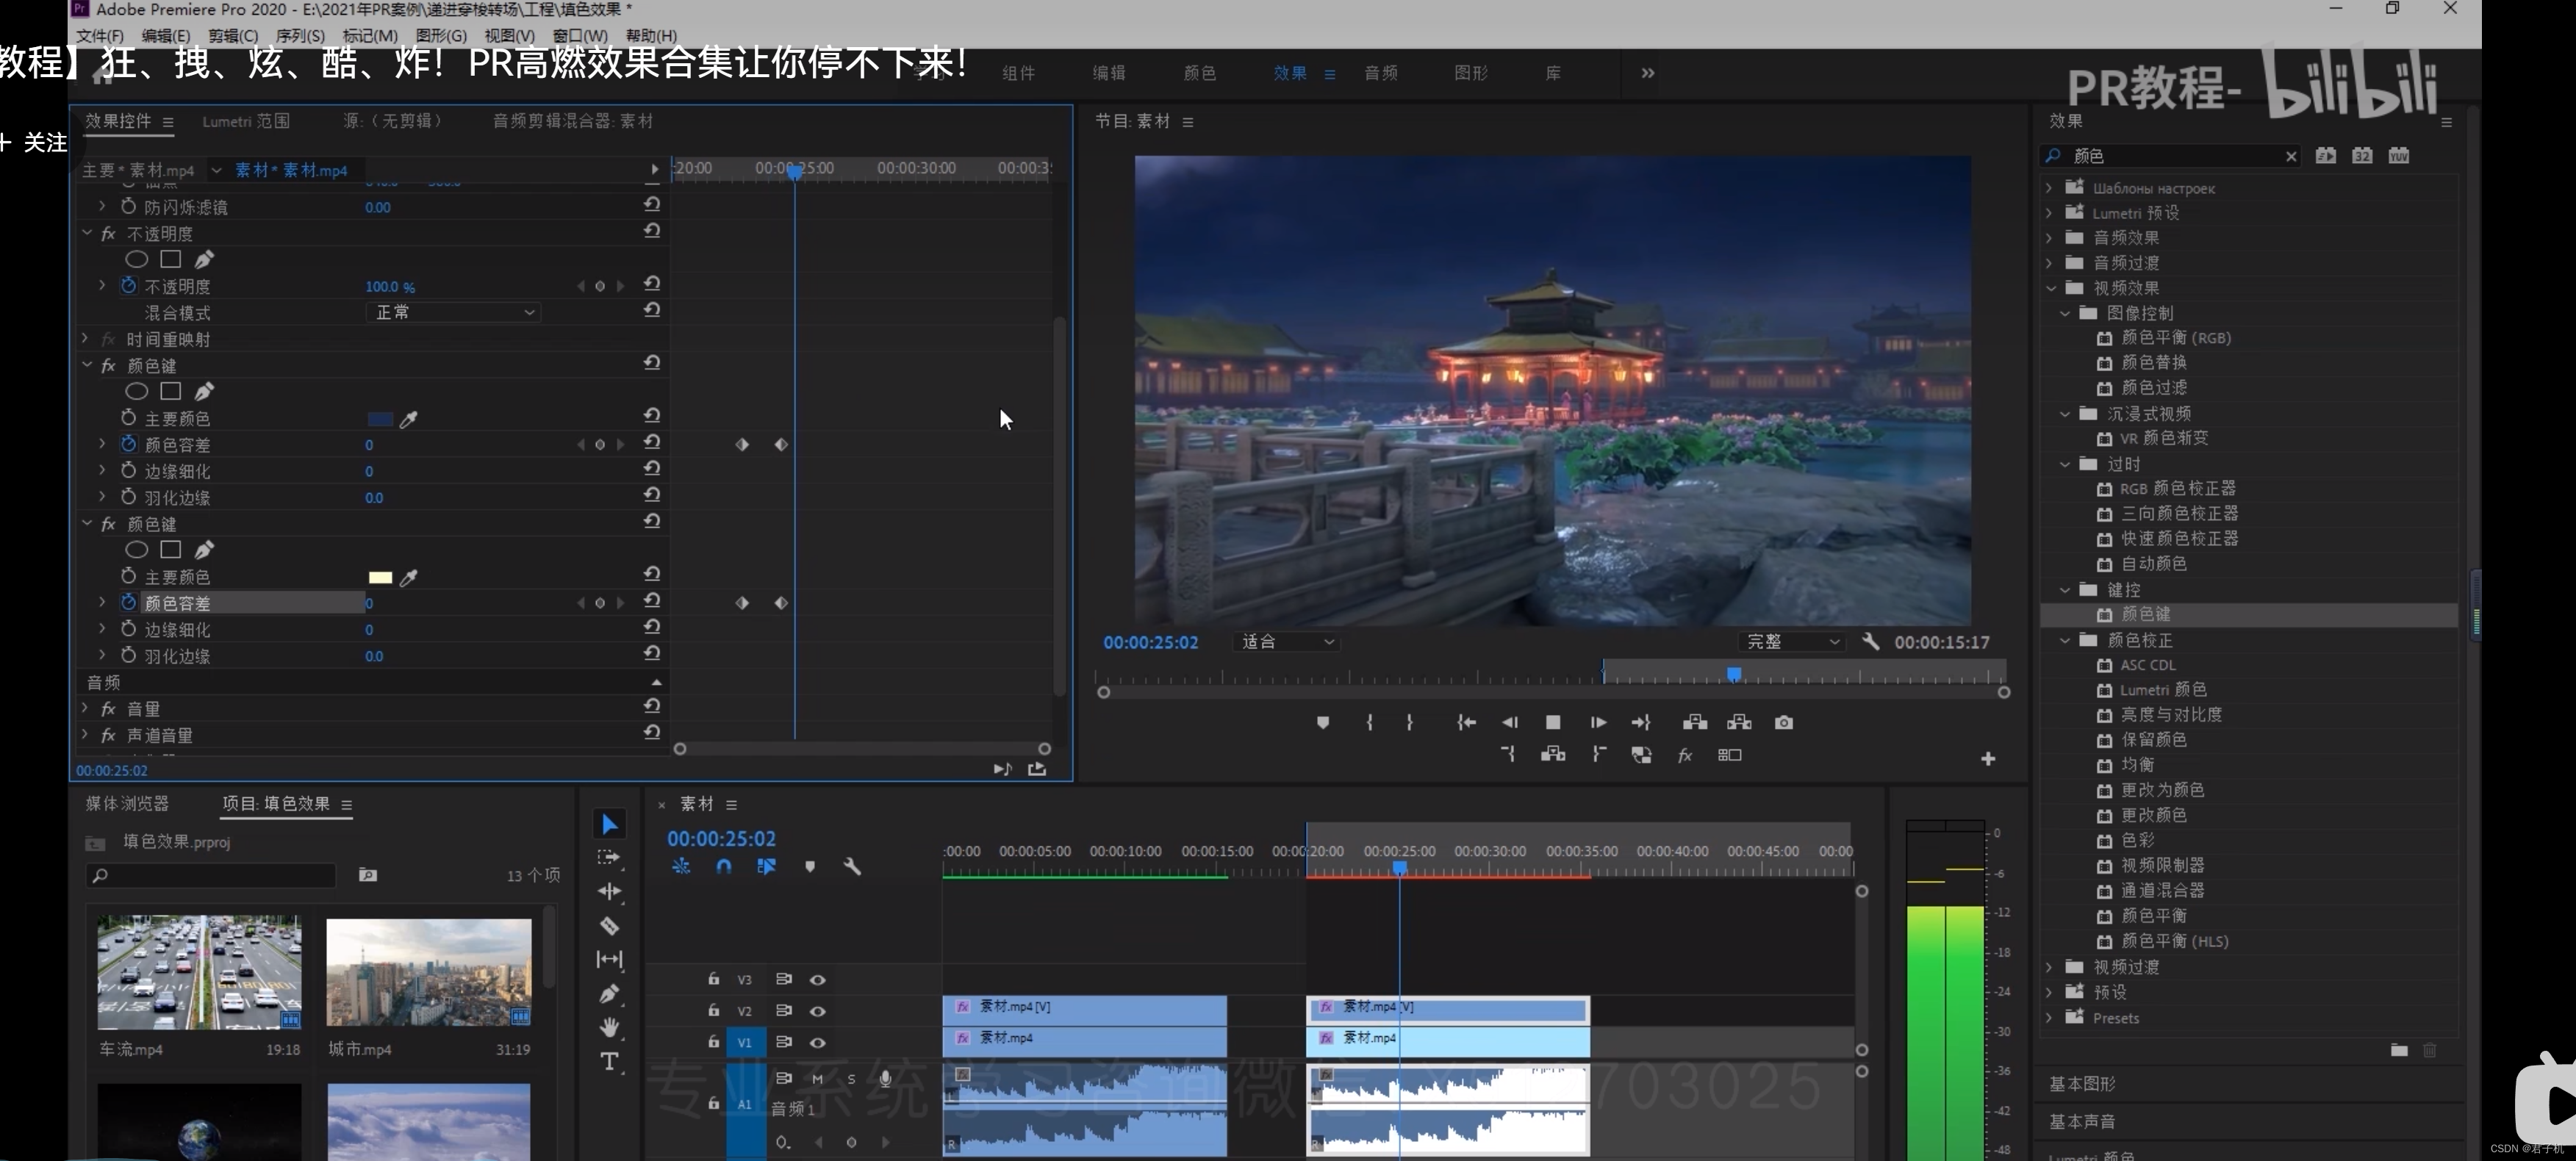Open the 基本图形 panel
2576x1161 pixels.
click(2082, 1084)
